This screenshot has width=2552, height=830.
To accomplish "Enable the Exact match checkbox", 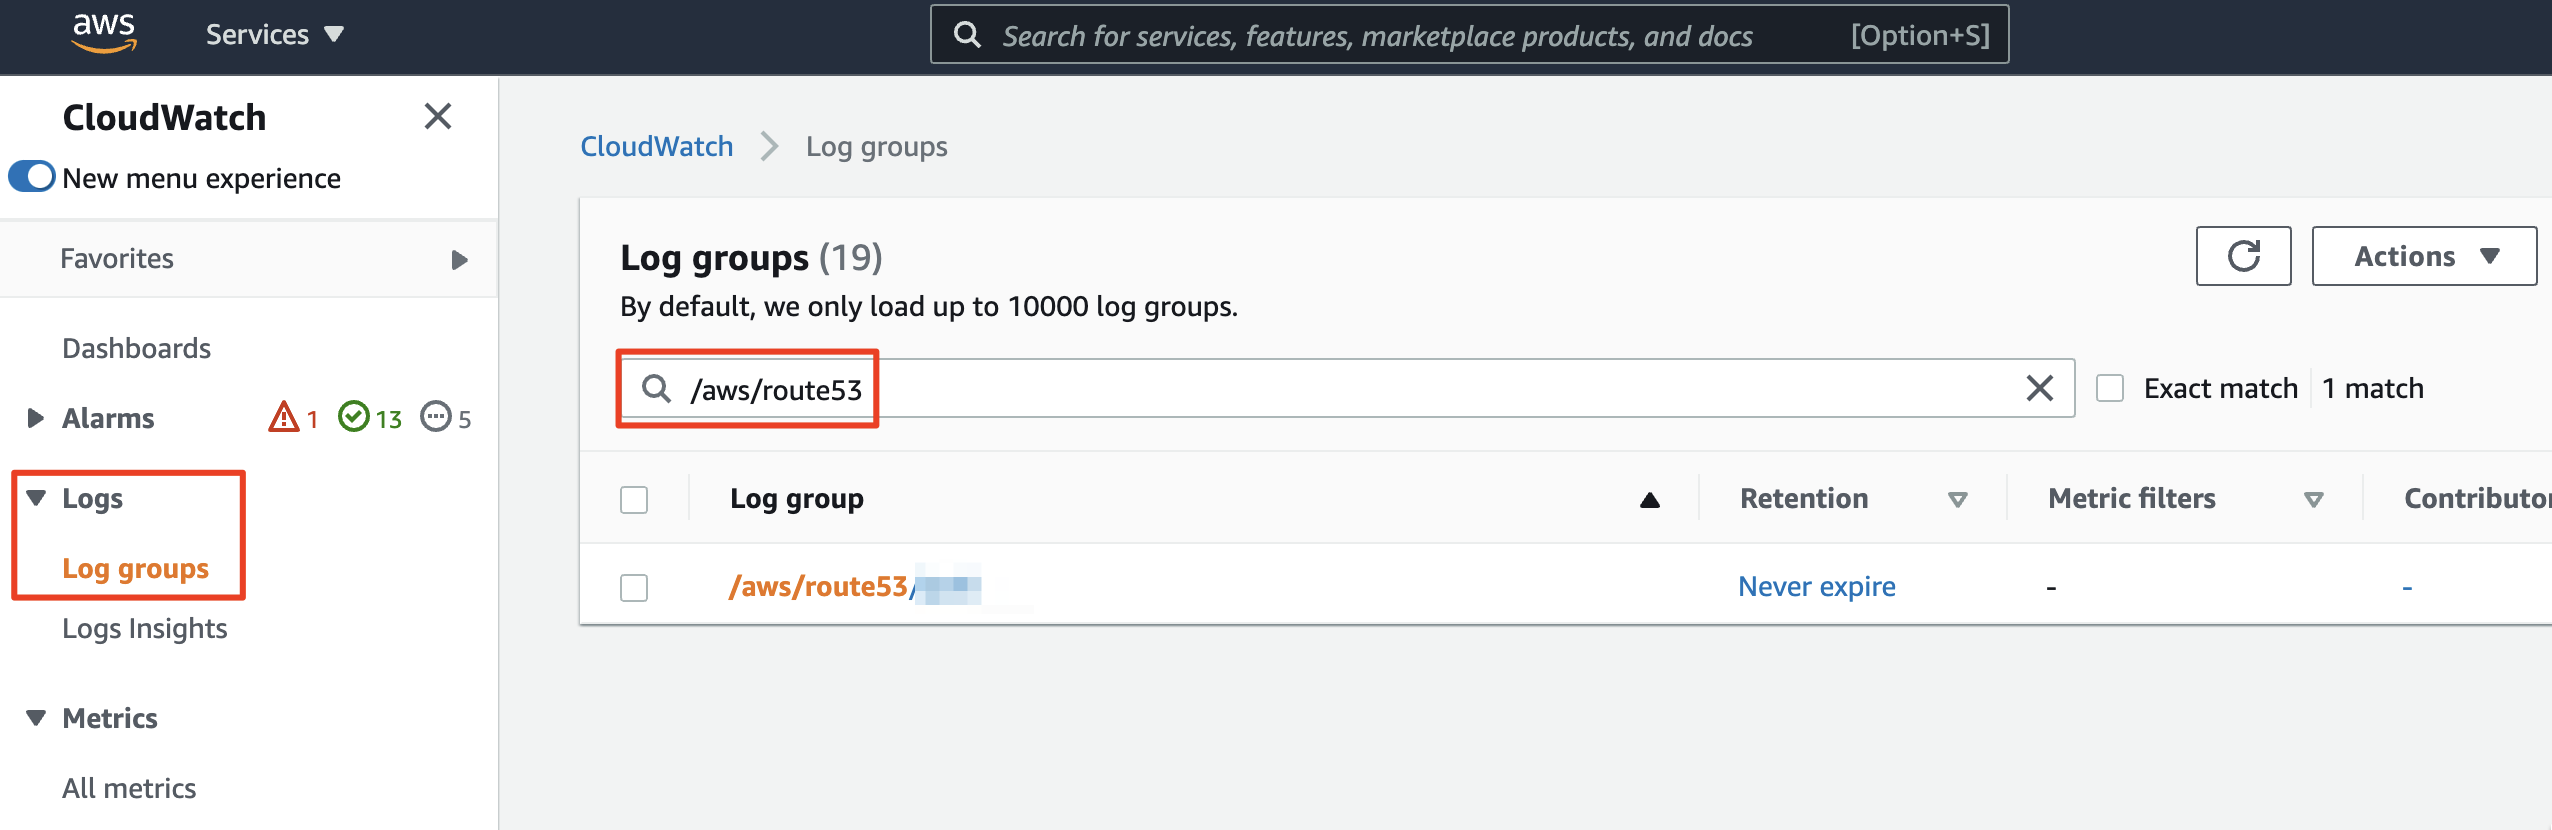I will click(x=2110, y=388).
